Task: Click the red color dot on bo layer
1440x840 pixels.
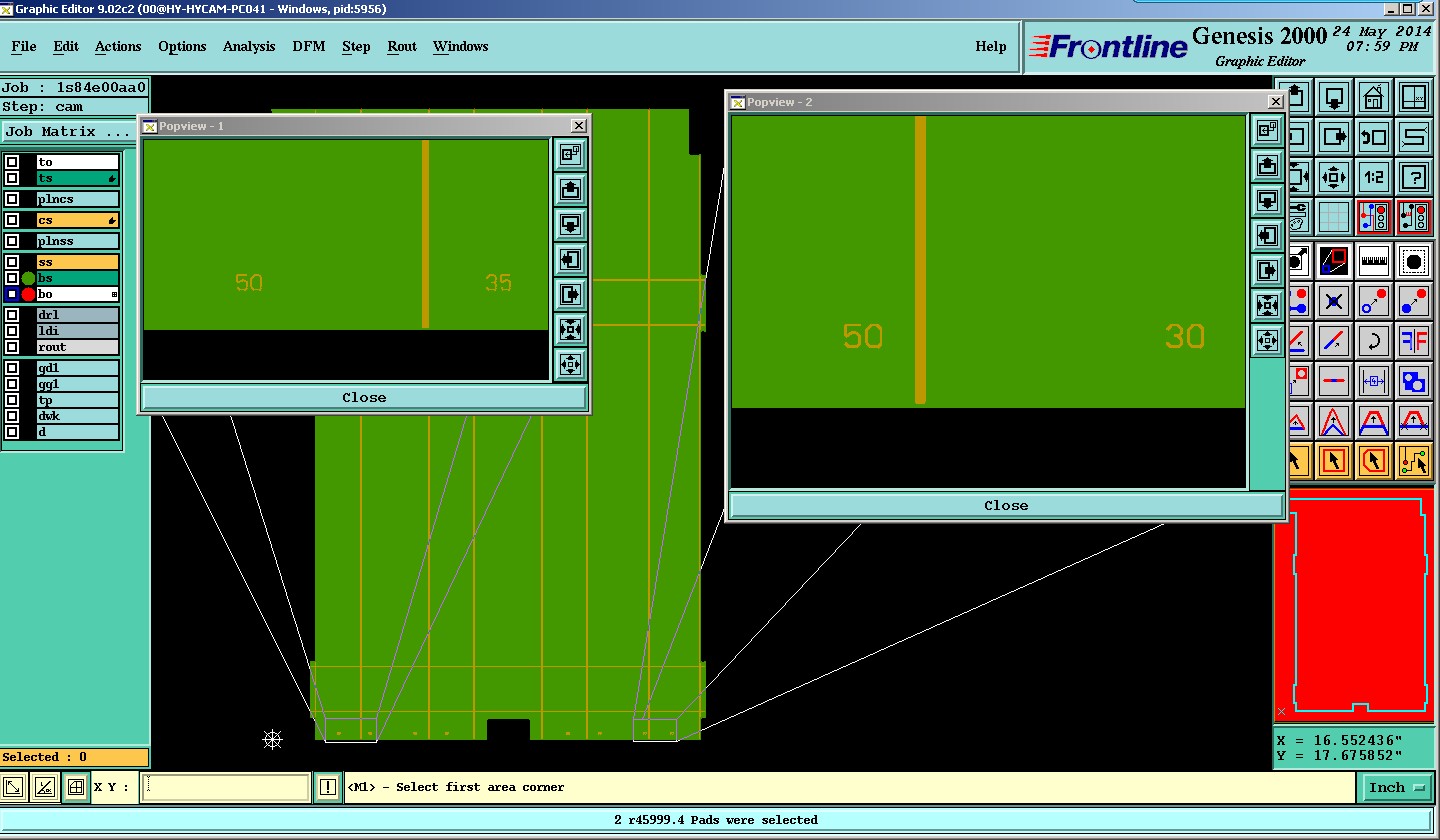Action: (x=28, y=294)
